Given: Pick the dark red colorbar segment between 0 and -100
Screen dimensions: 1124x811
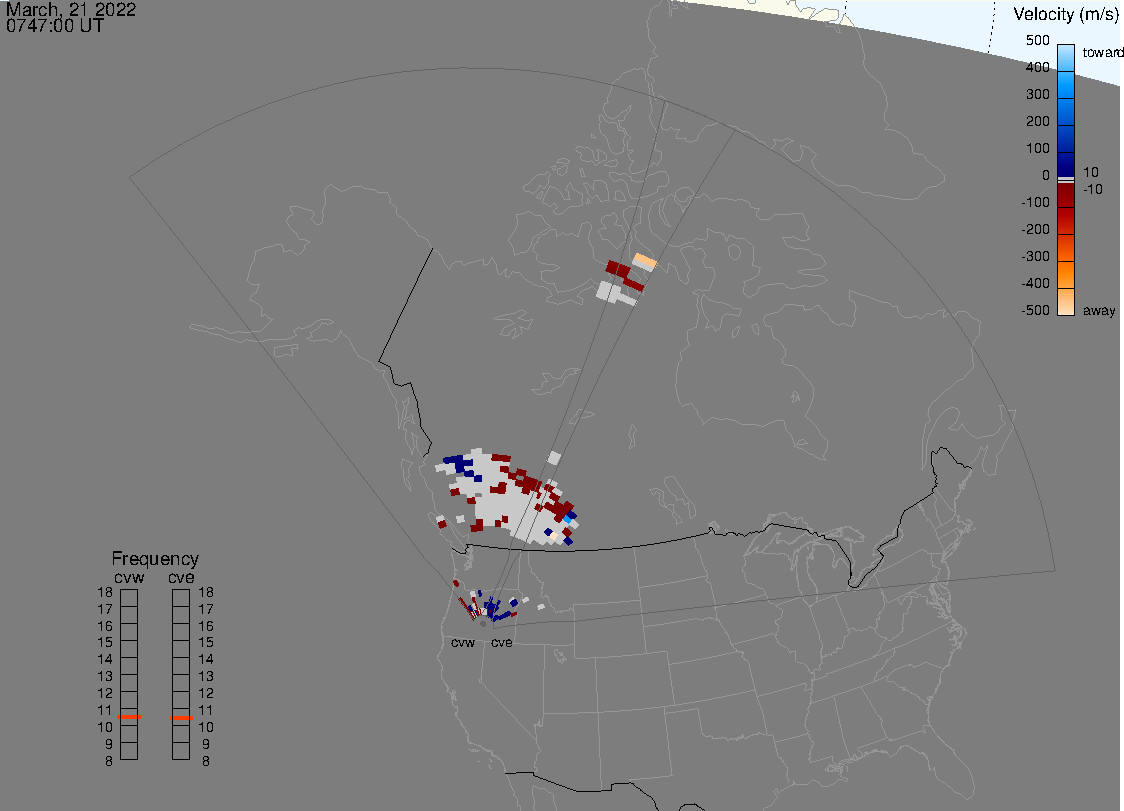Looking at the screenshot, I should pyautogui.click(x=1066, y=196).
